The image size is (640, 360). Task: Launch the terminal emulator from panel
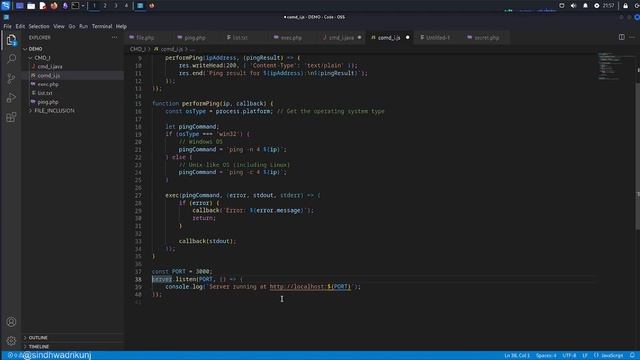click(76, 6)
